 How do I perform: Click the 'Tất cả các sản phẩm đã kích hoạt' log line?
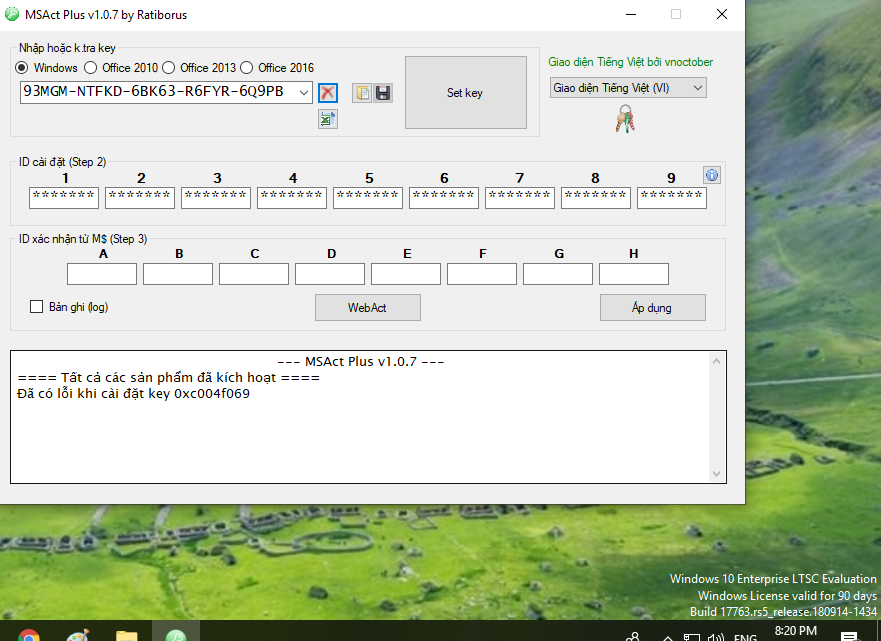[x=169, y=378]
